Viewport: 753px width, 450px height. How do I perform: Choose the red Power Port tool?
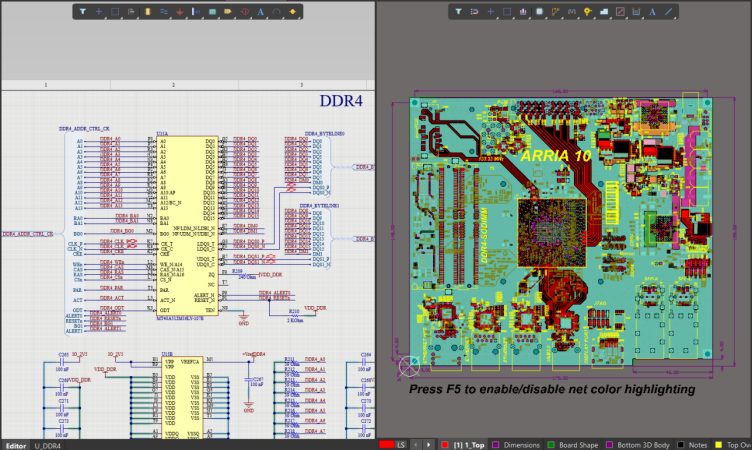[180, 12]
